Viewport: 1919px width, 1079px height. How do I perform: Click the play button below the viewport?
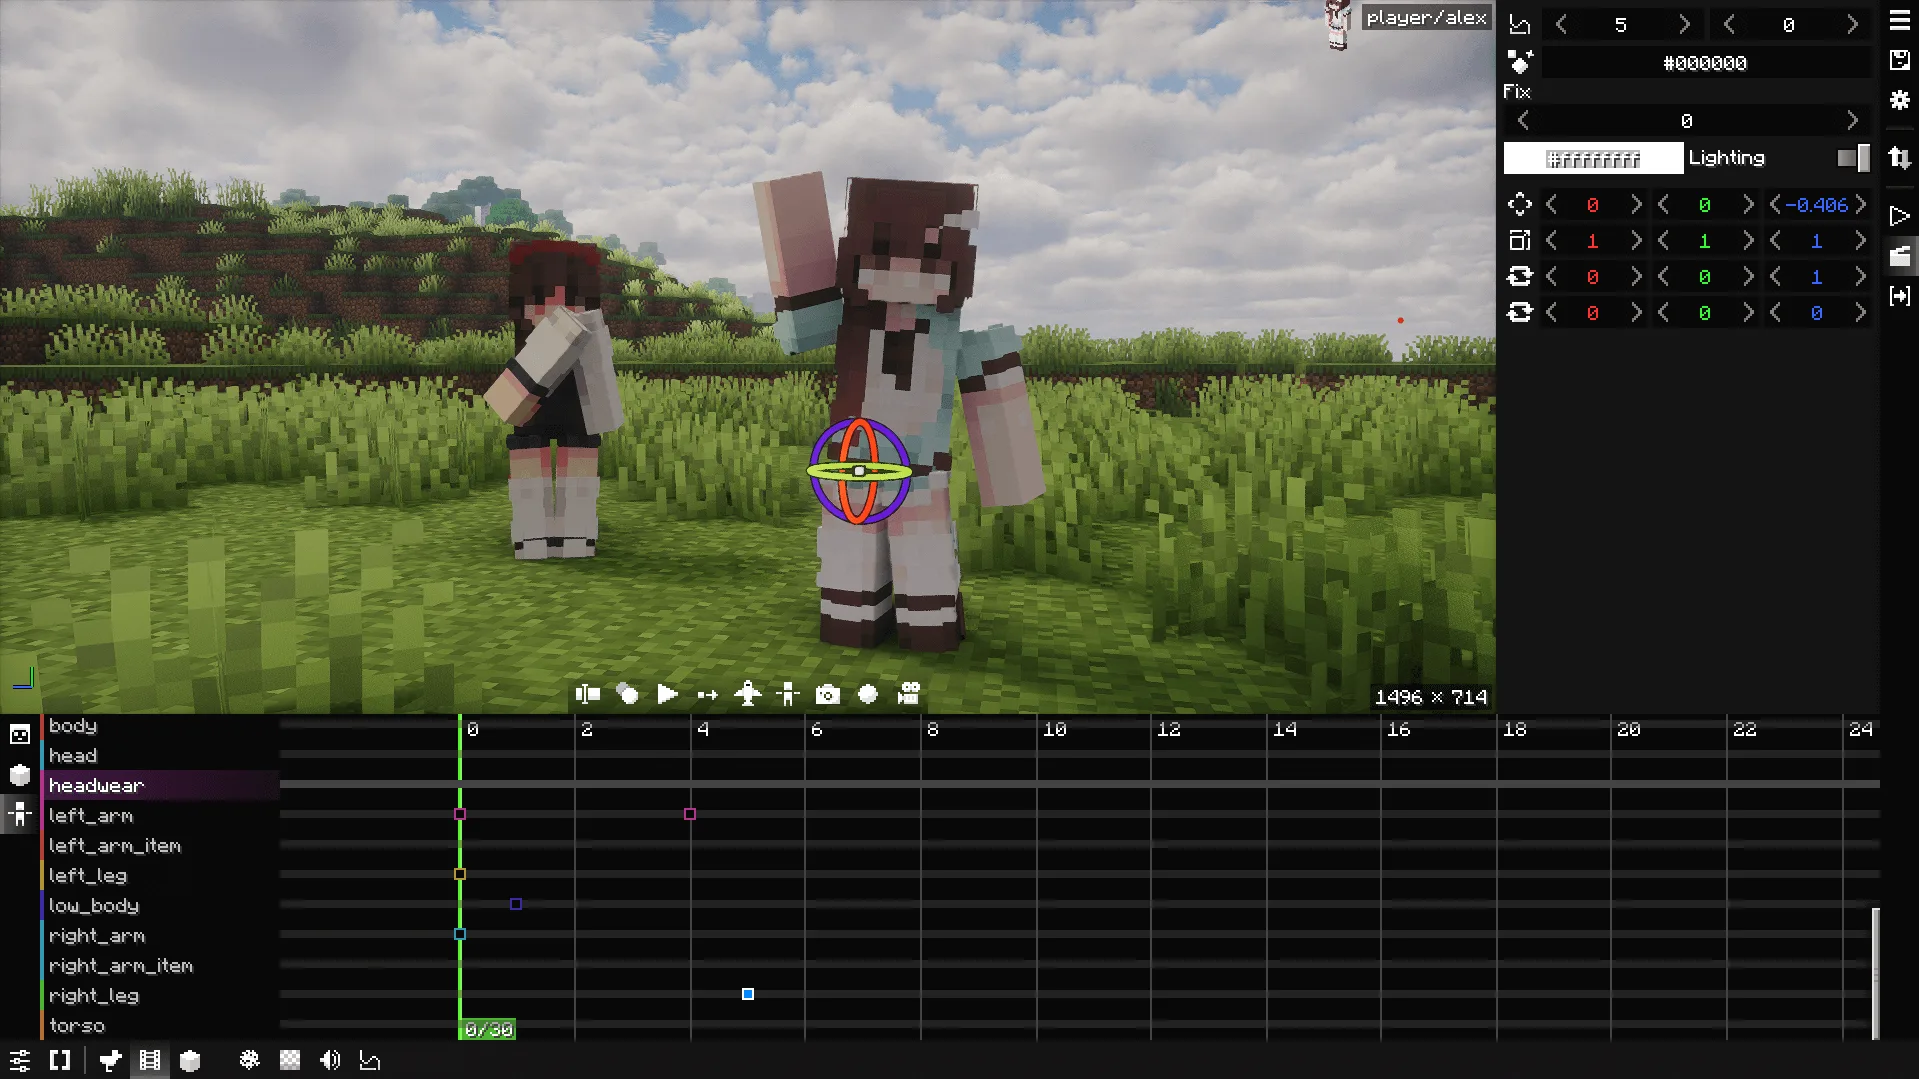667,694
